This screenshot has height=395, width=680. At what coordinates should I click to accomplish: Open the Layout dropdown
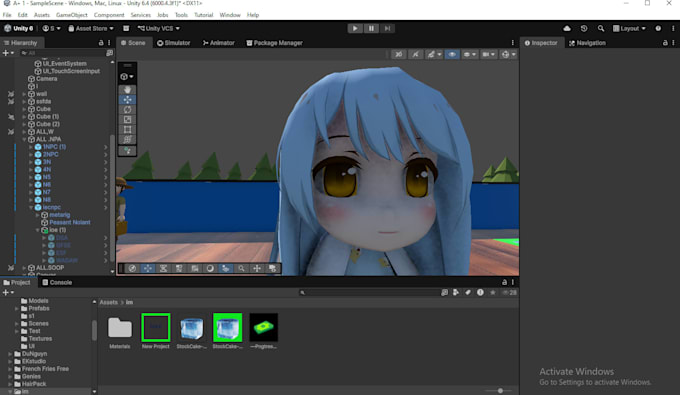coord(629,28)
